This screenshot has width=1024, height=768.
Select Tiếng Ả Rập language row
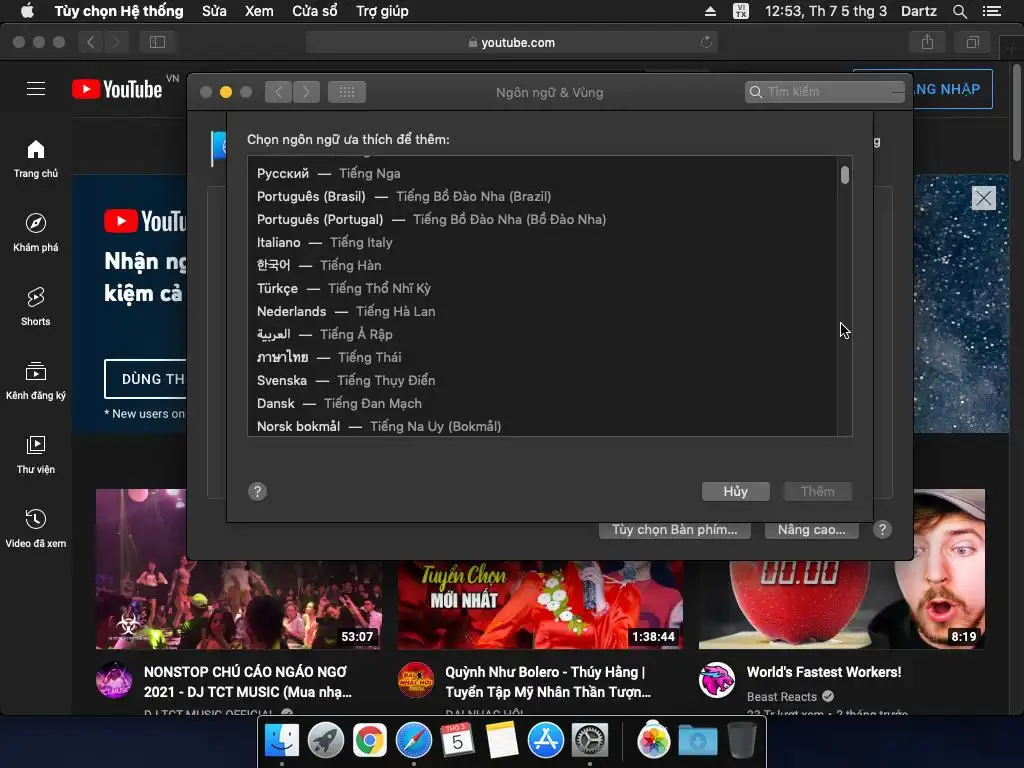click(x=542, y=334)
